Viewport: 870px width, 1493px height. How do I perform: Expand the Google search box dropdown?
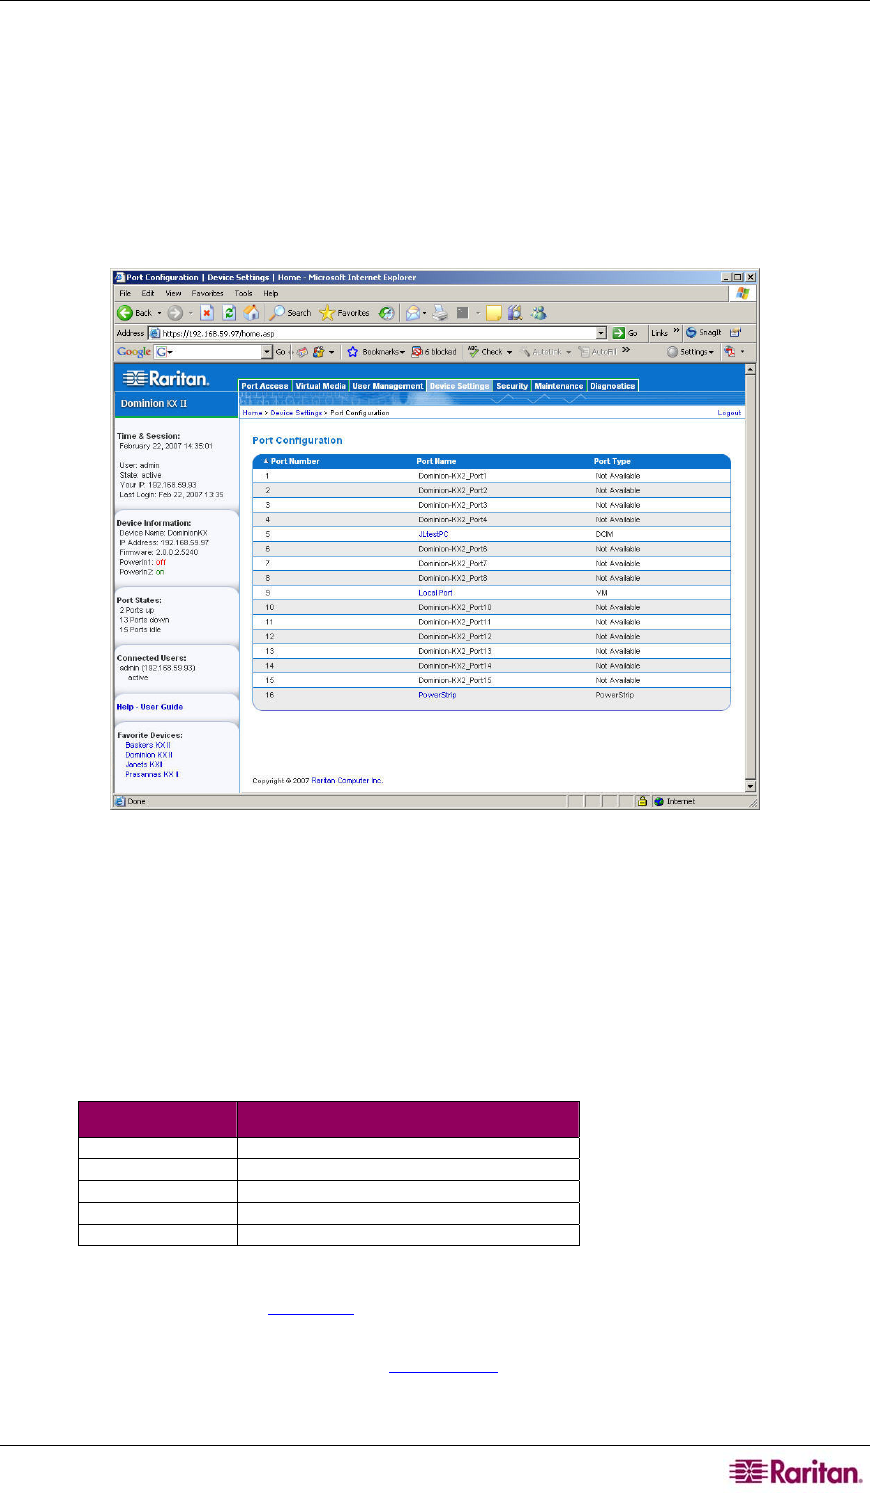point(267,352)
